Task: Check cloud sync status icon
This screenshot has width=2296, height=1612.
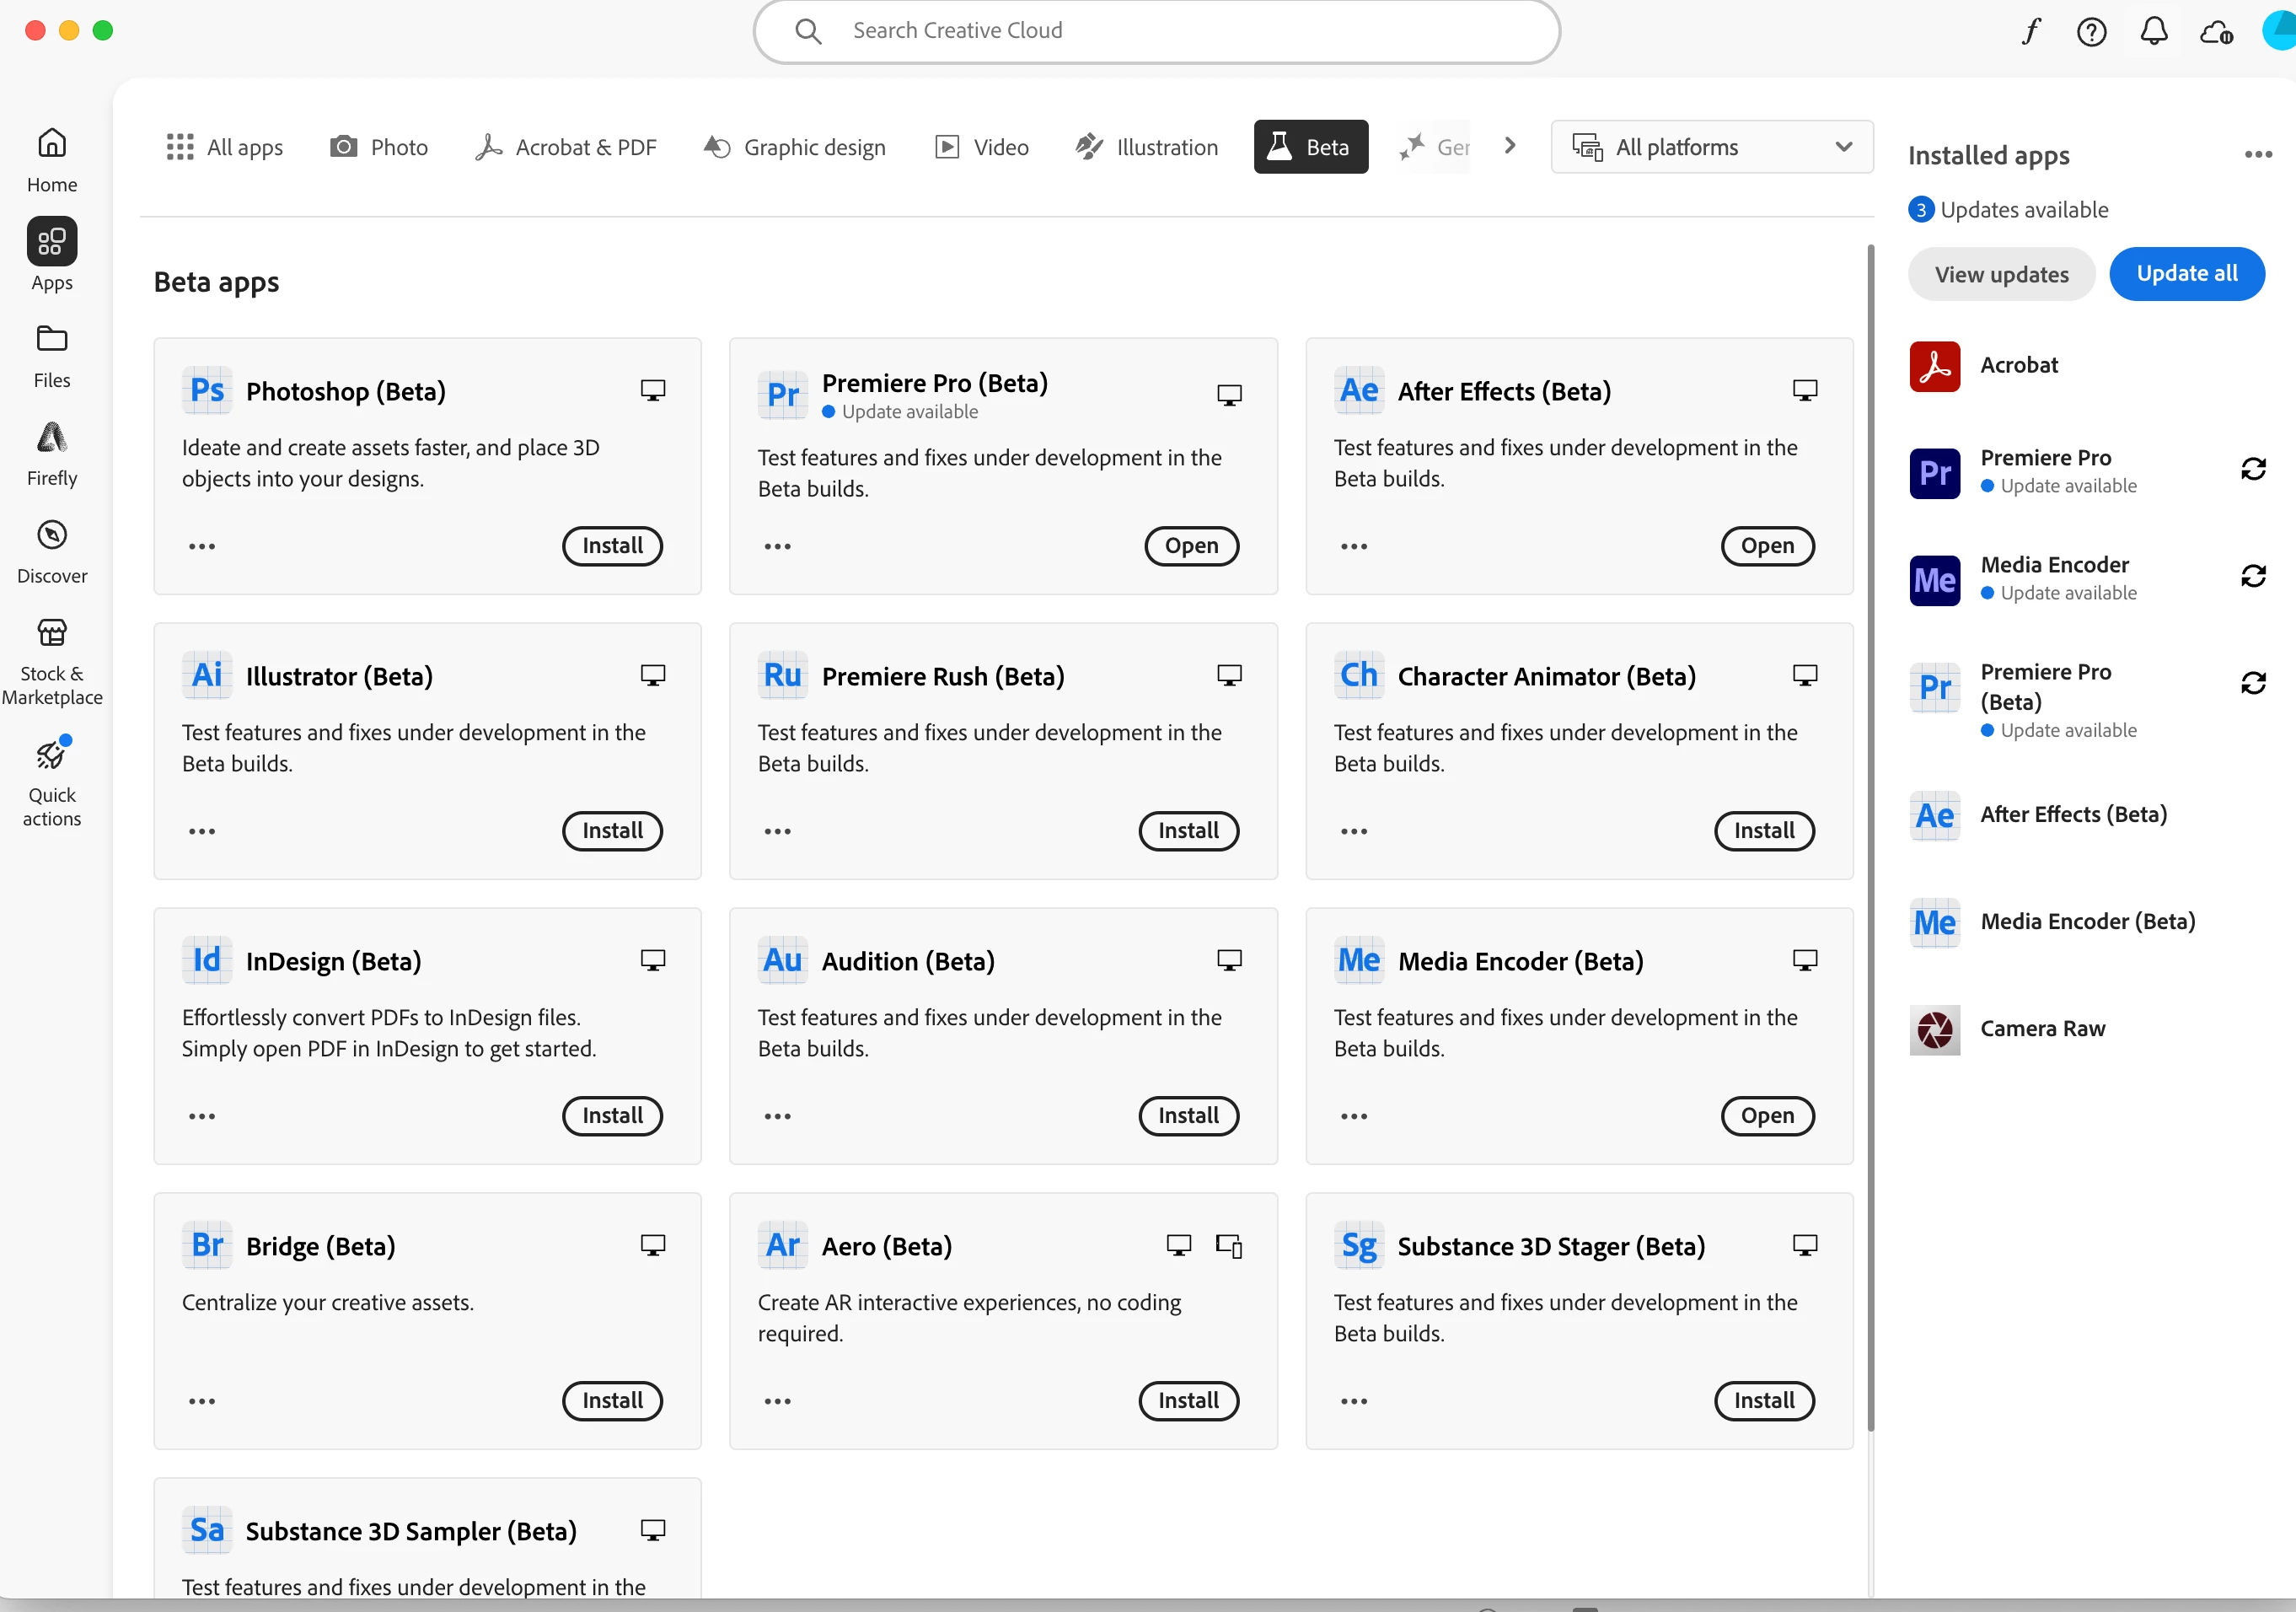Action: tap(2216, 31)
